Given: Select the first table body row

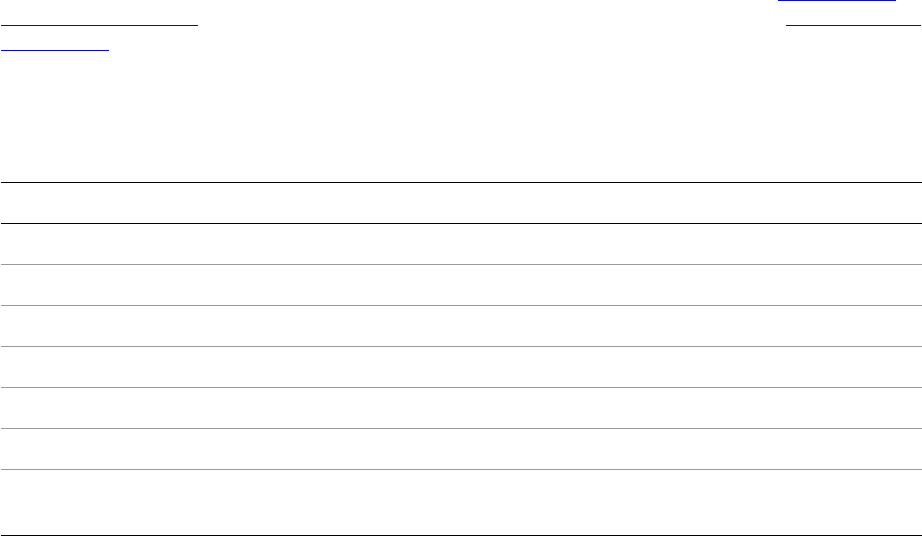Looking at the screenshot, I should [x=460, y=244].
